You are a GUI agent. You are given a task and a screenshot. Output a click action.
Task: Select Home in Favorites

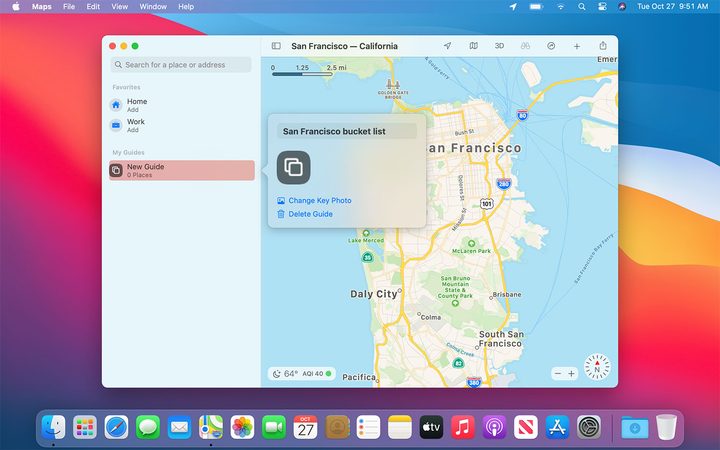(181, 105)
